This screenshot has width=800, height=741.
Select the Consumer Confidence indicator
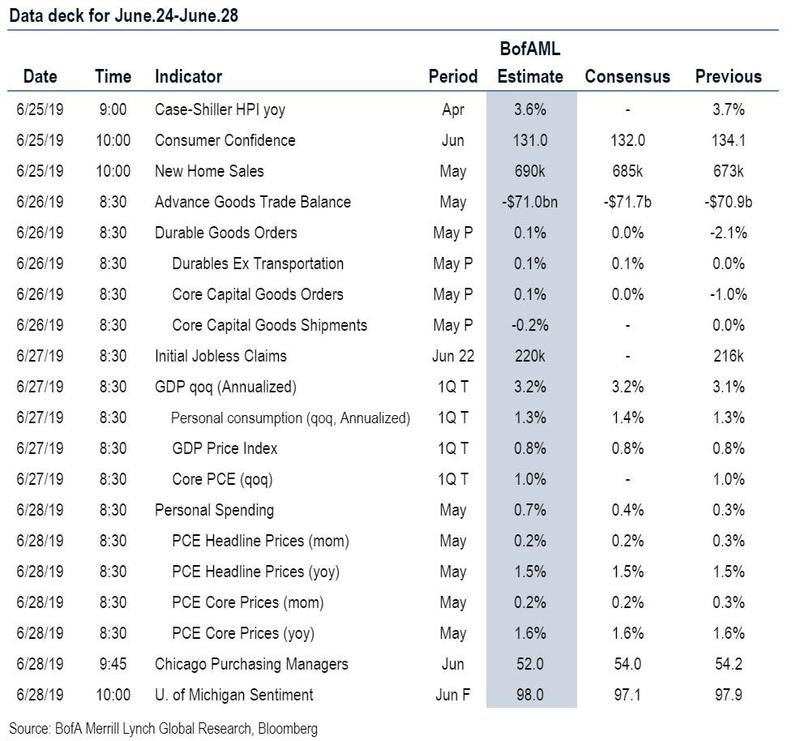pyautogui.click(x=225, y=140)
